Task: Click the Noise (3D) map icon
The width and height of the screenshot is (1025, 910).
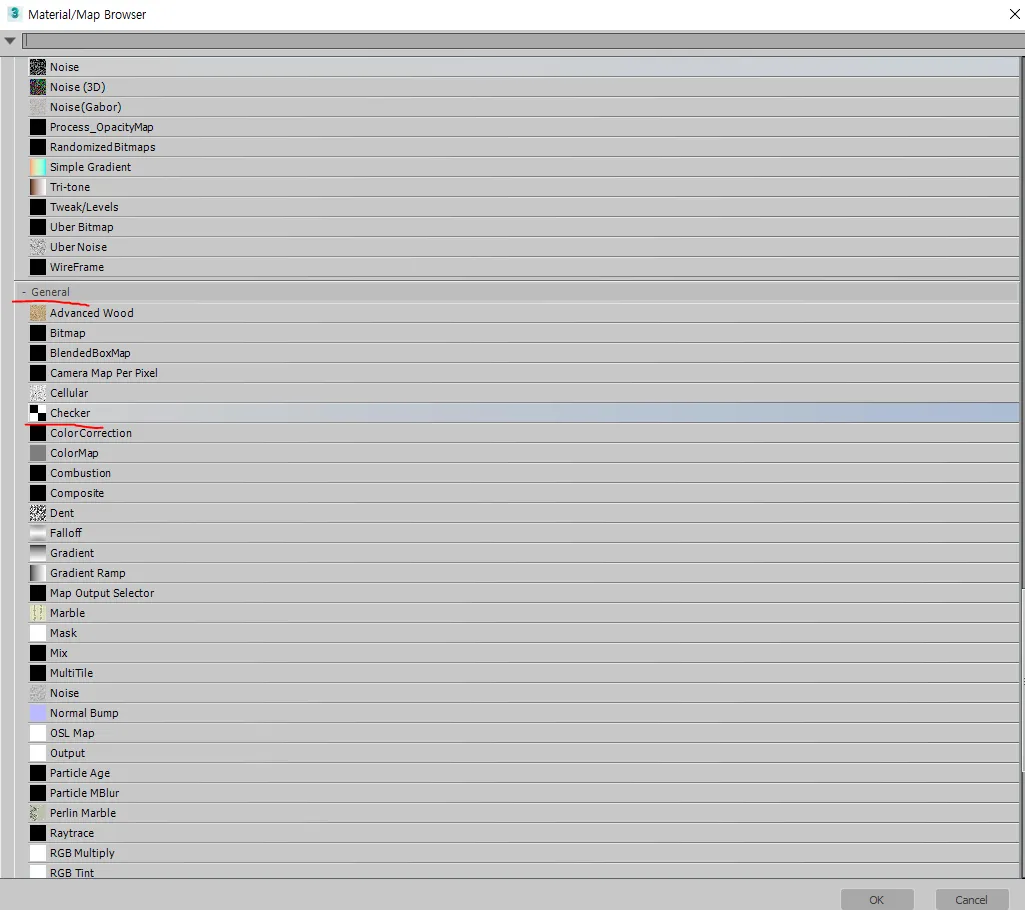Action: (x=38, y=87)
